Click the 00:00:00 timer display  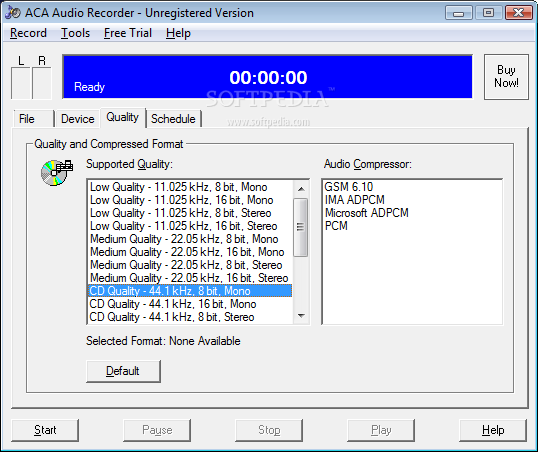[268, 78]
